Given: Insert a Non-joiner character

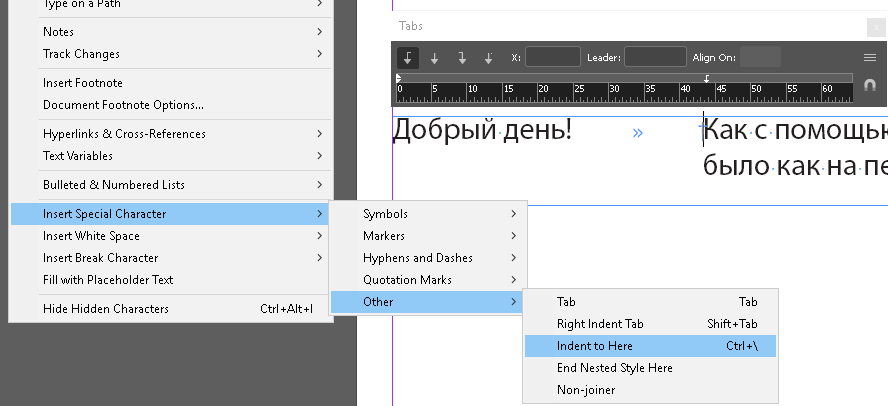Looking at the screenshot, I should (650, 390).
